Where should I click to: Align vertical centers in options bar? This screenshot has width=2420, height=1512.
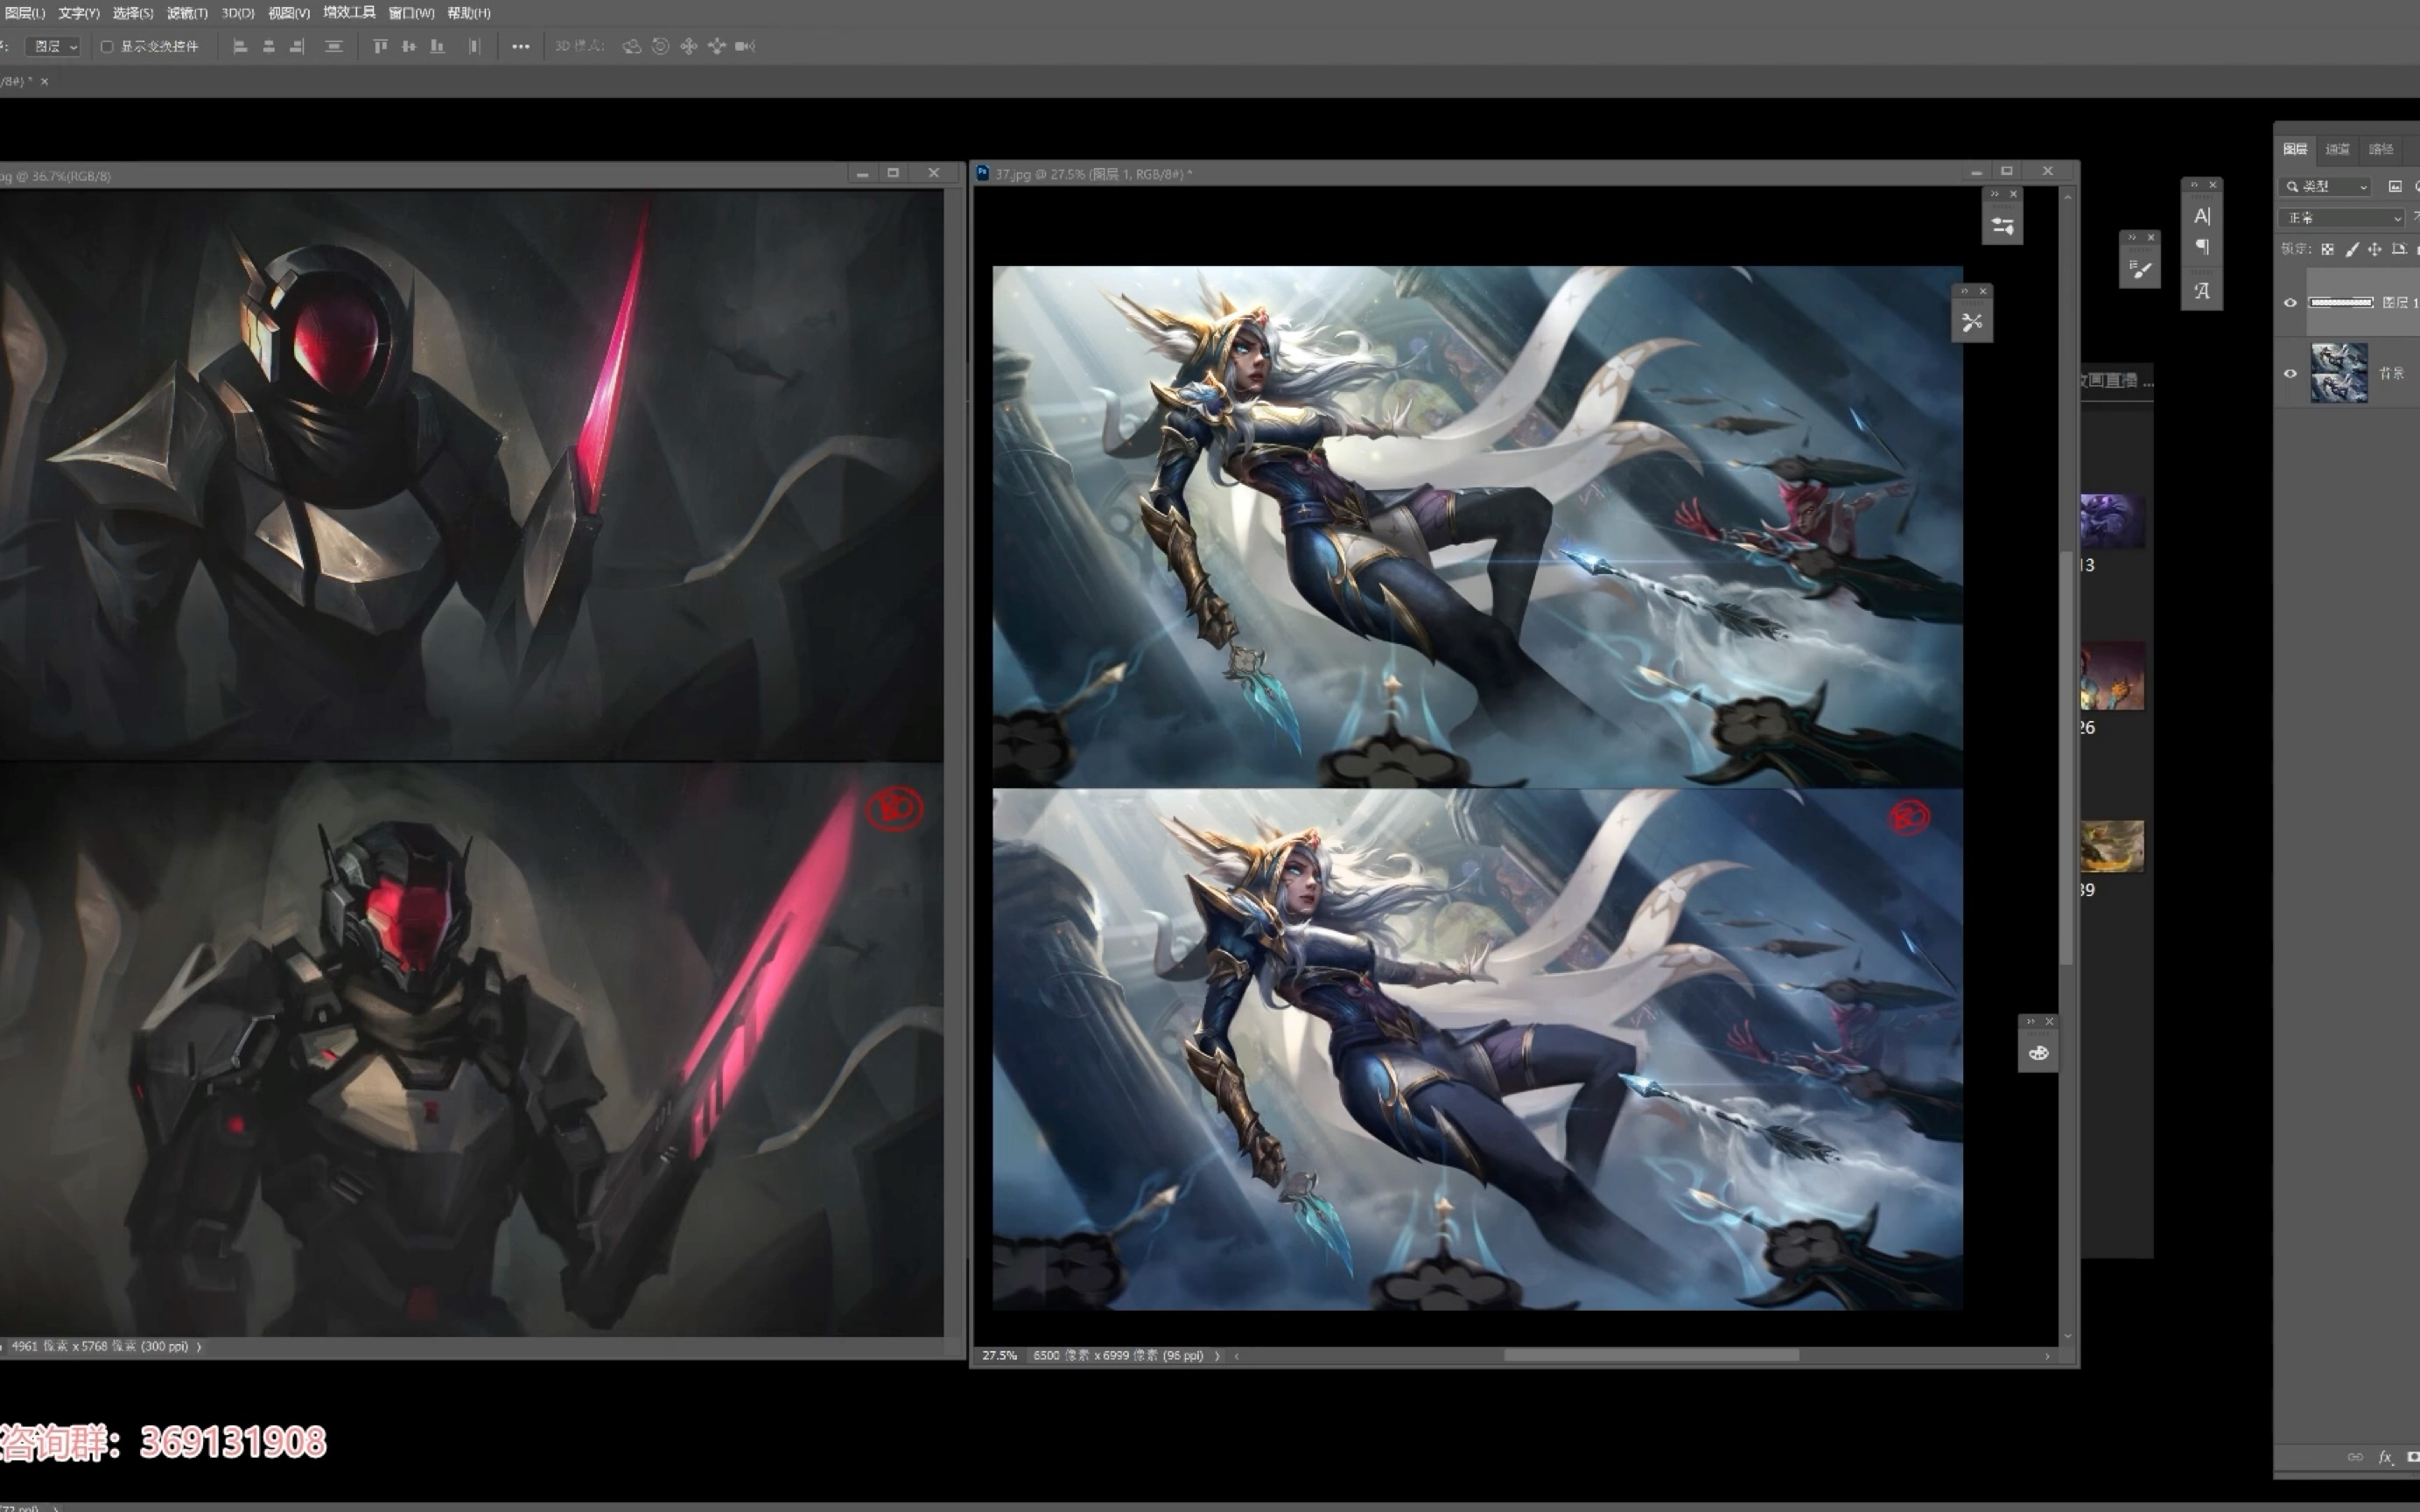(x=408, y=46)
